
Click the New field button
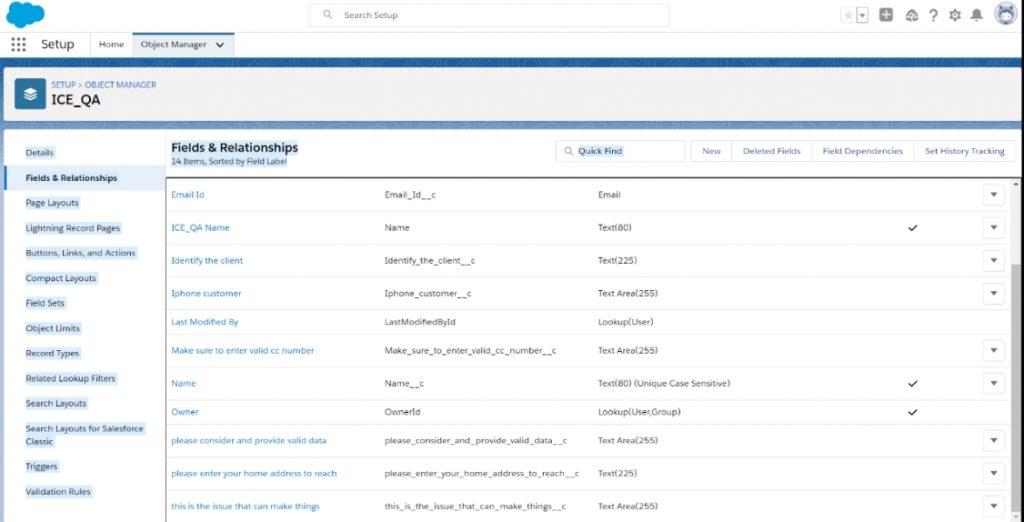point(711,151)
